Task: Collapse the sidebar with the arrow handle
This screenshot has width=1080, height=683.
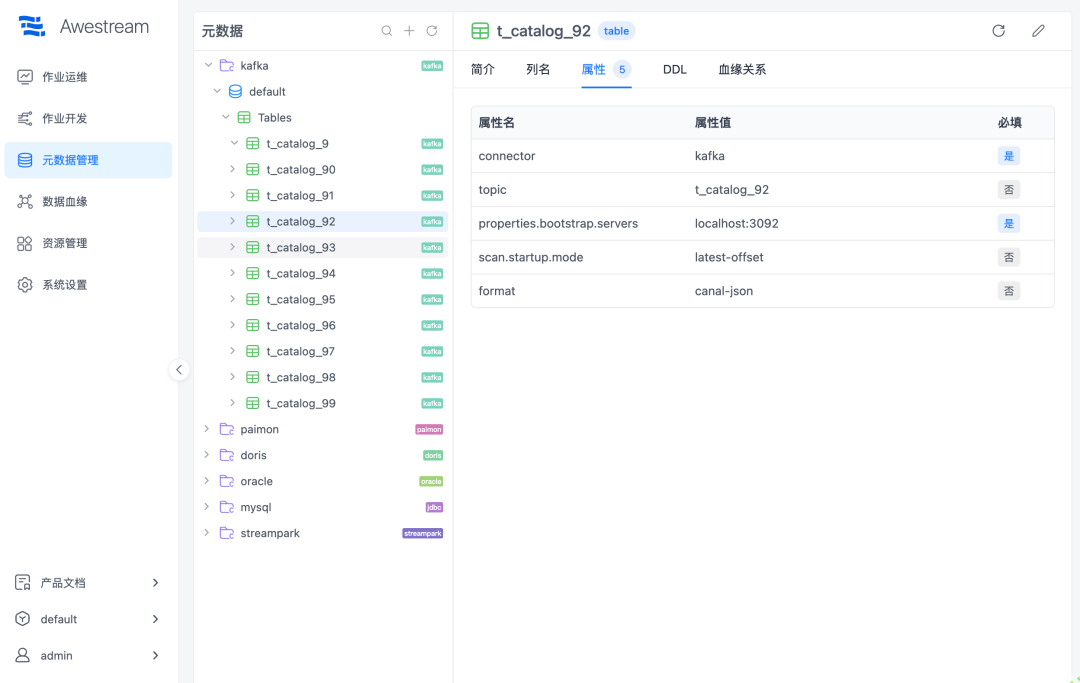Action: click(x=179, y=370)
